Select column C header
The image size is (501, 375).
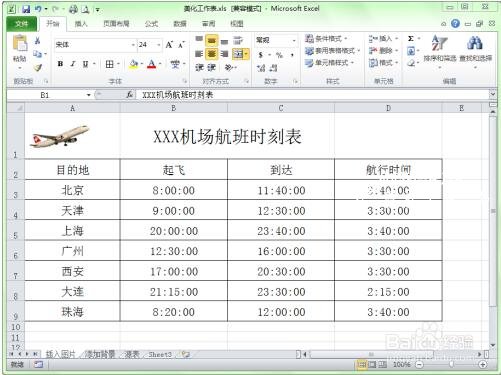tap(281, 108)
